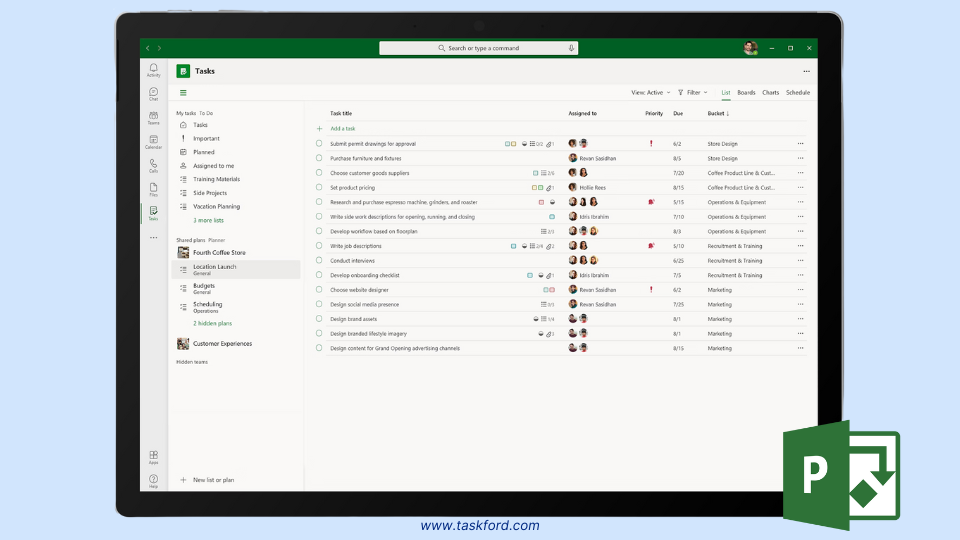Open the Chat icon in sidebar
The height and width of the screenshot is (540, 960).
153,93
